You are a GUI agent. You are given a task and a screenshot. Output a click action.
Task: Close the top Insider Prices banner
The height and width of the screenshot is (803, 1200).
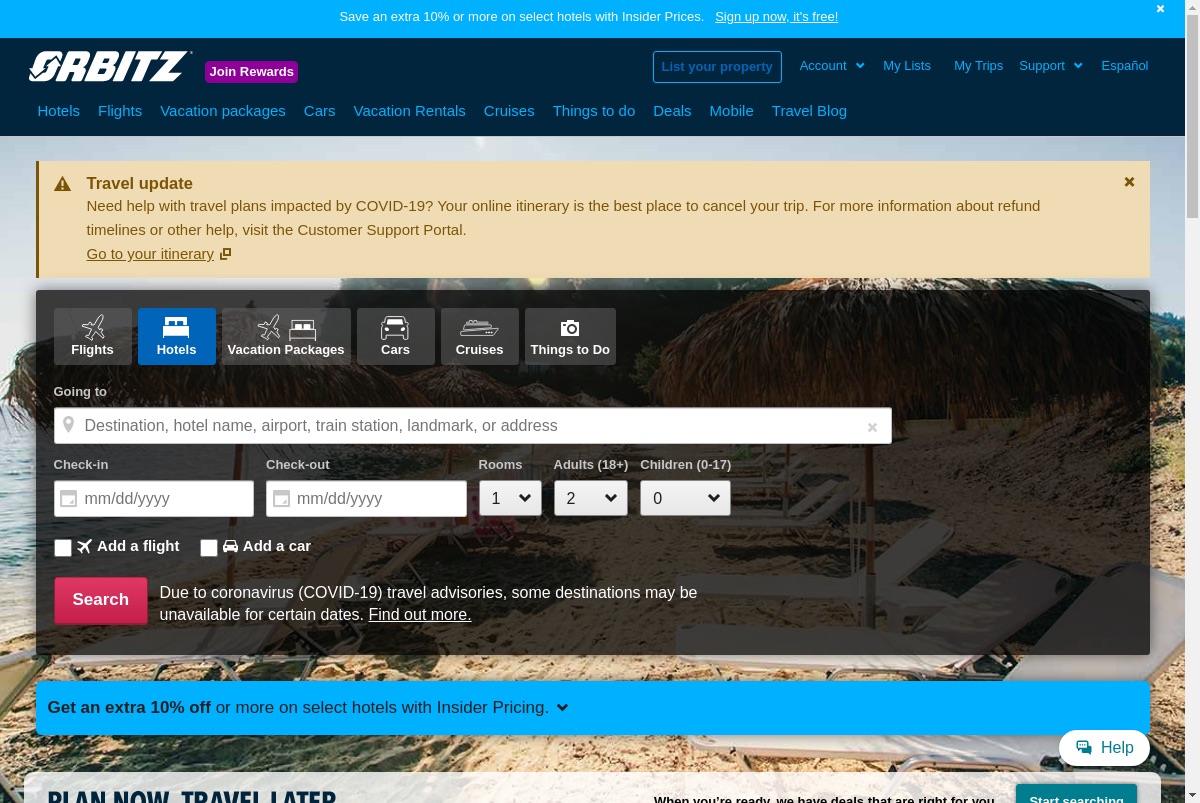coord(1161,9)
